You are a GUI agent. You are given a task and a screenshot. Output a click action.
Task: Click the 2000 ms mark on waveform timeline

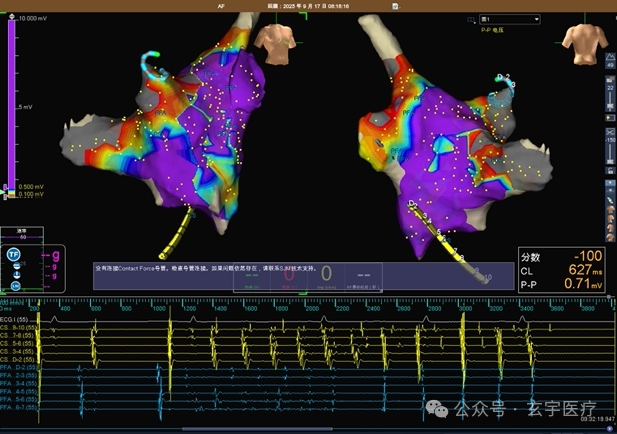click(312, 308)
